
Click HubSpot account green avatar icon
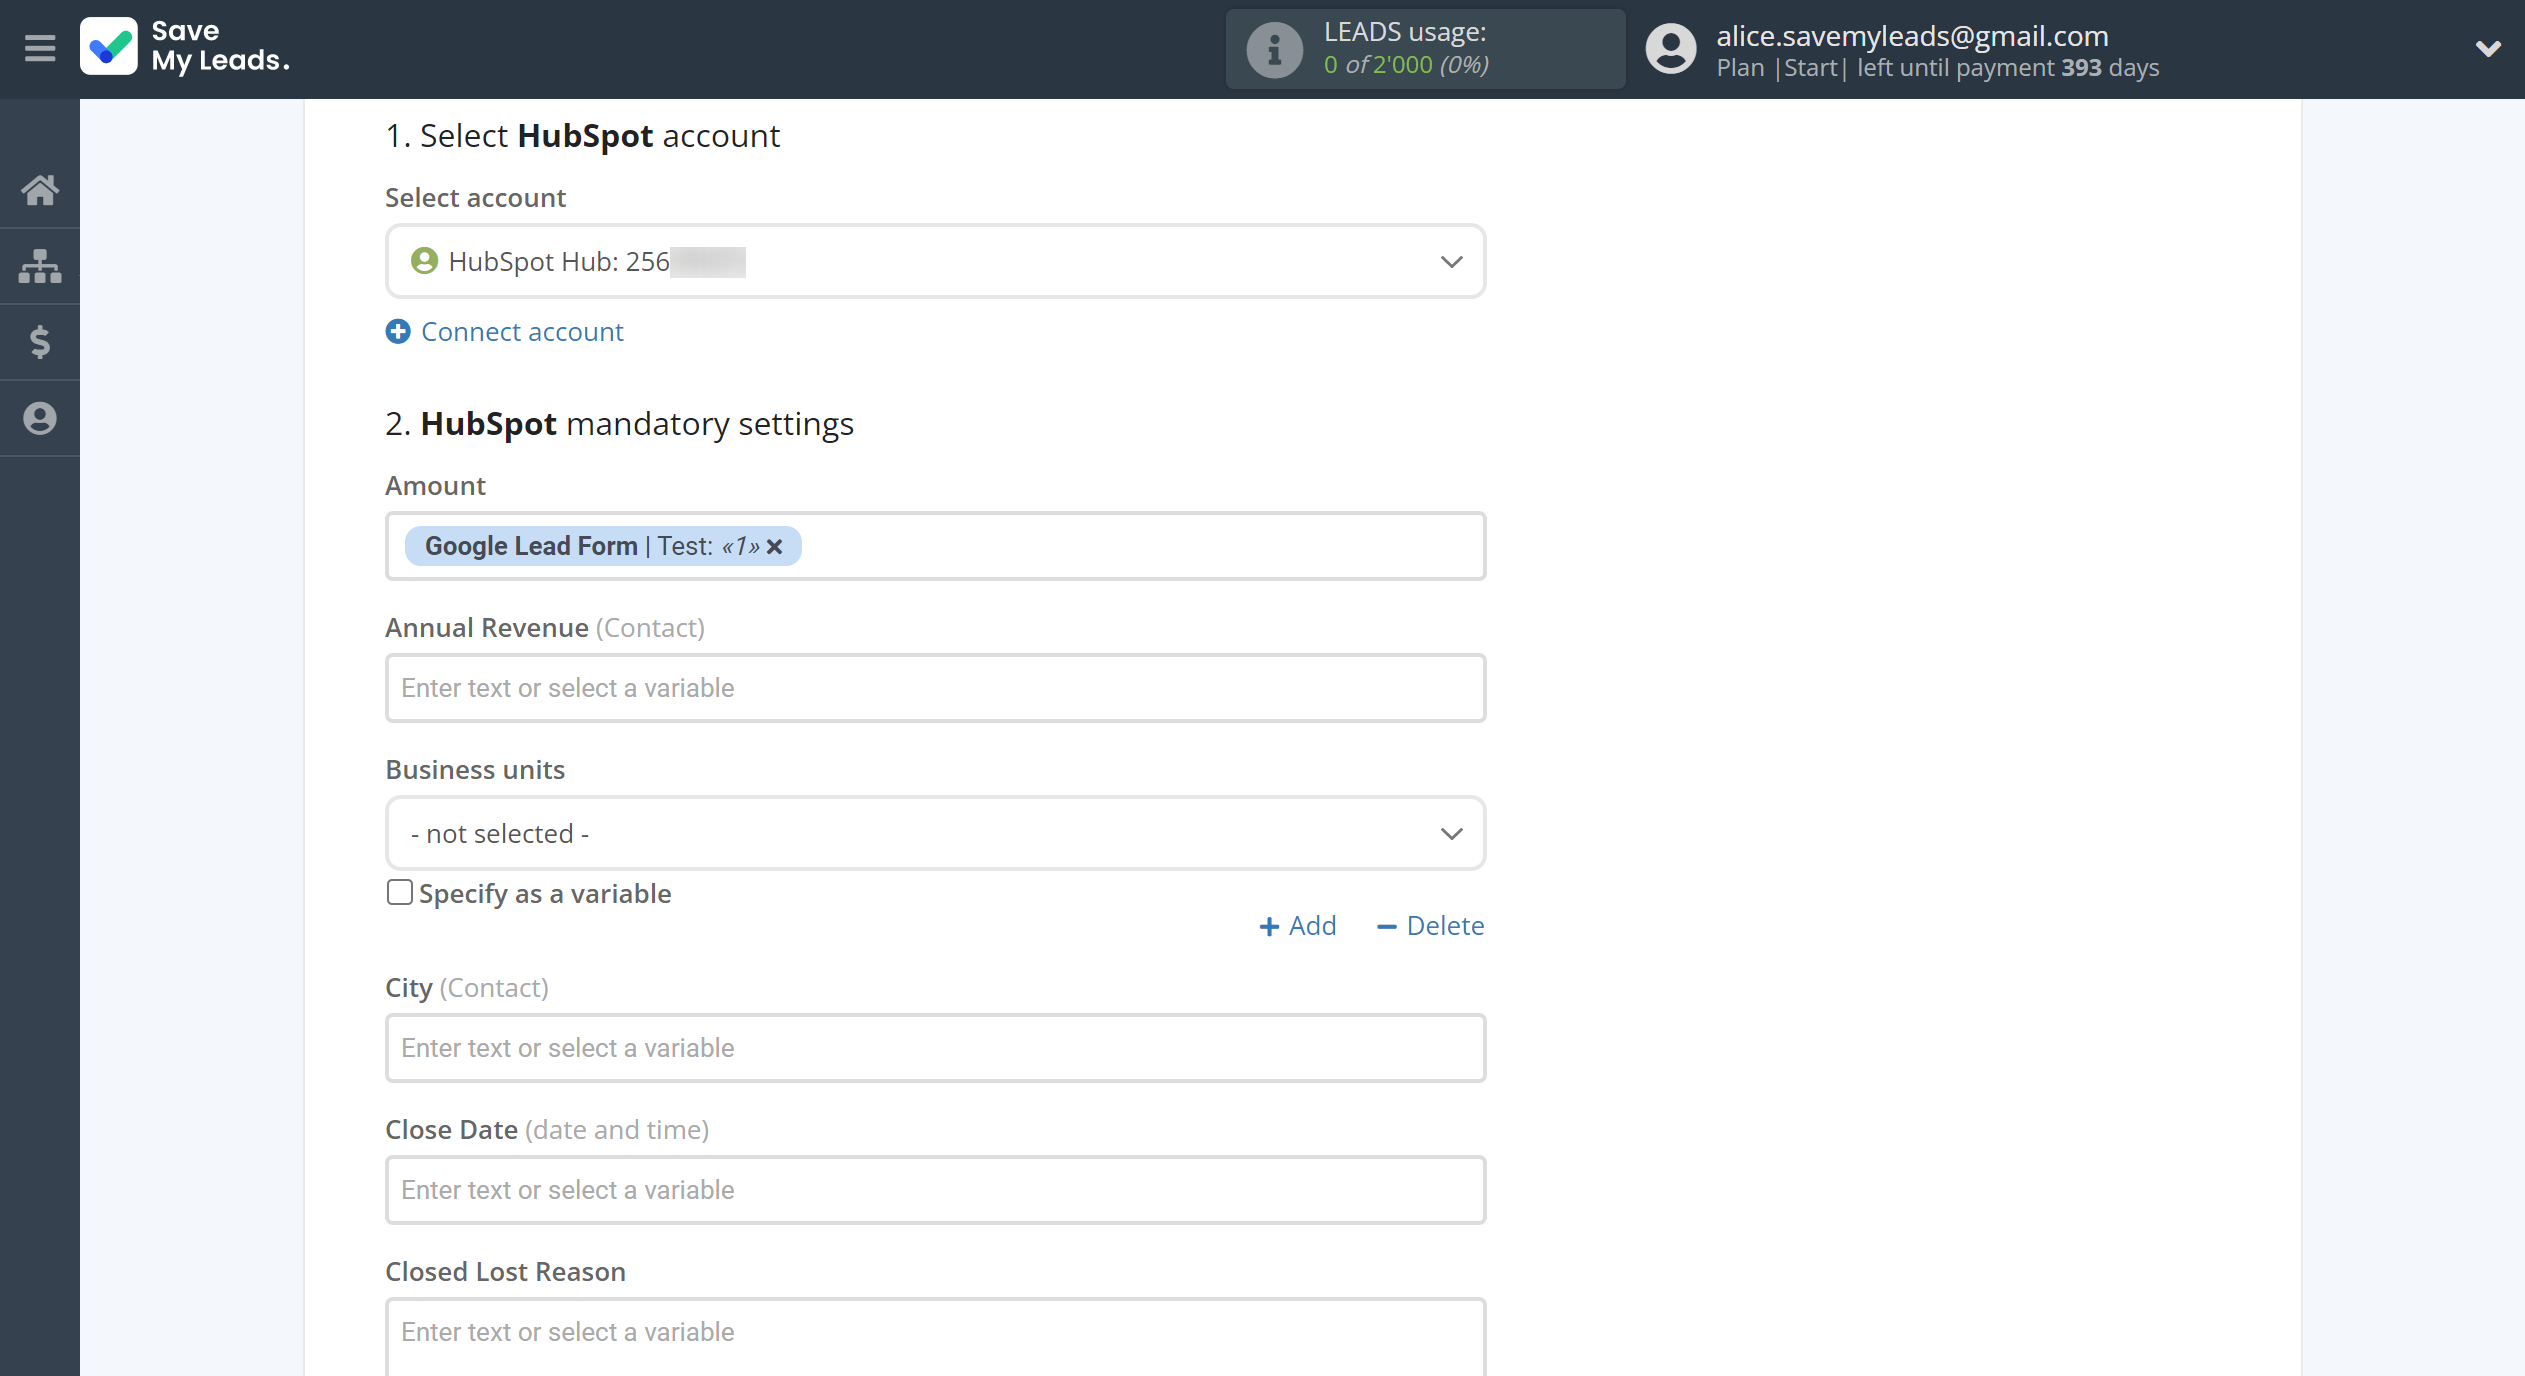pyautogui.click(x=424, y=261)
